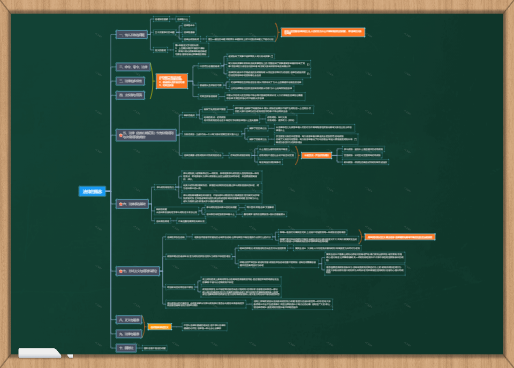
Task: Click the white eraser on the chalkboard ledge
Action: click(x=40, y=353)
